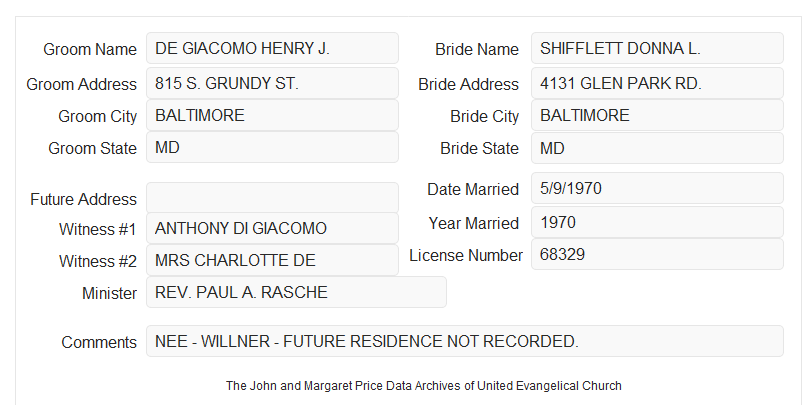The width and height of the screenshot is (805, 405).
Task: Click the Comments label
Action: (99, 342)
